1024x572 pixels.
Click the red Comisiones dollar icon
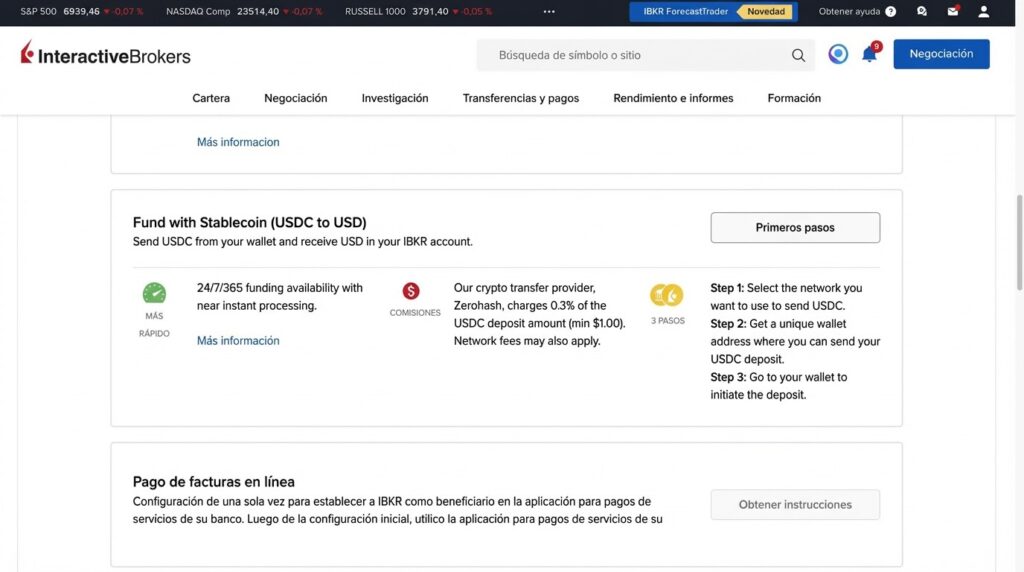[411, 291]
